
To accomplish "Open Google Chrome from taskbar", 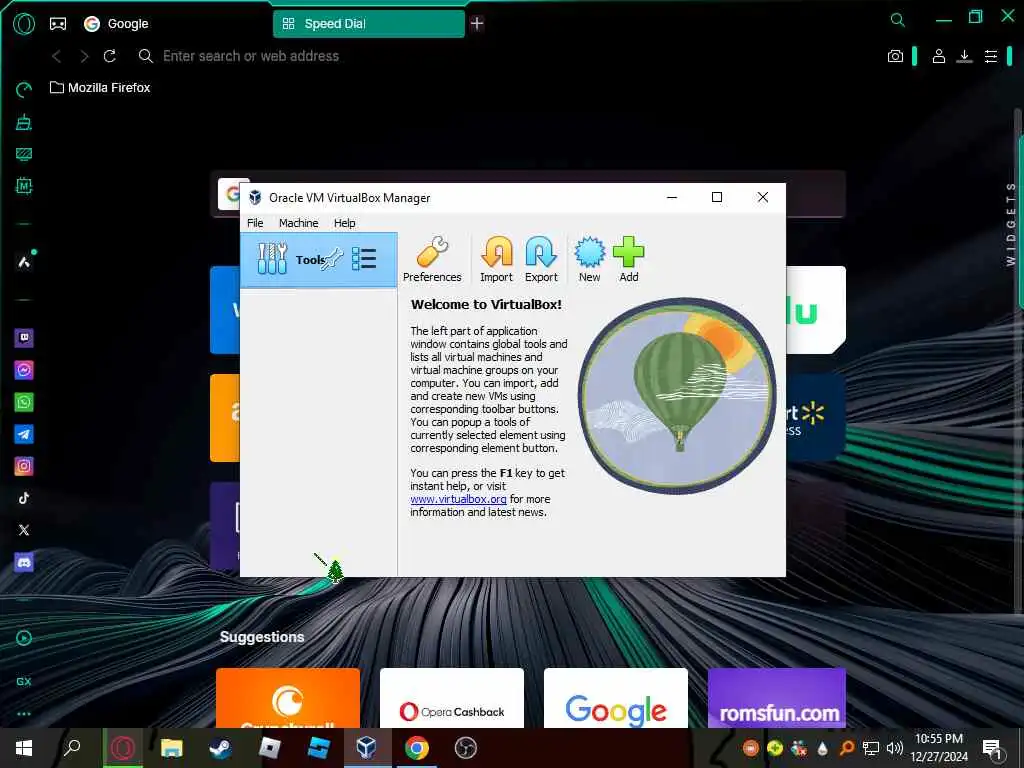I will click(x=416, y=748).
